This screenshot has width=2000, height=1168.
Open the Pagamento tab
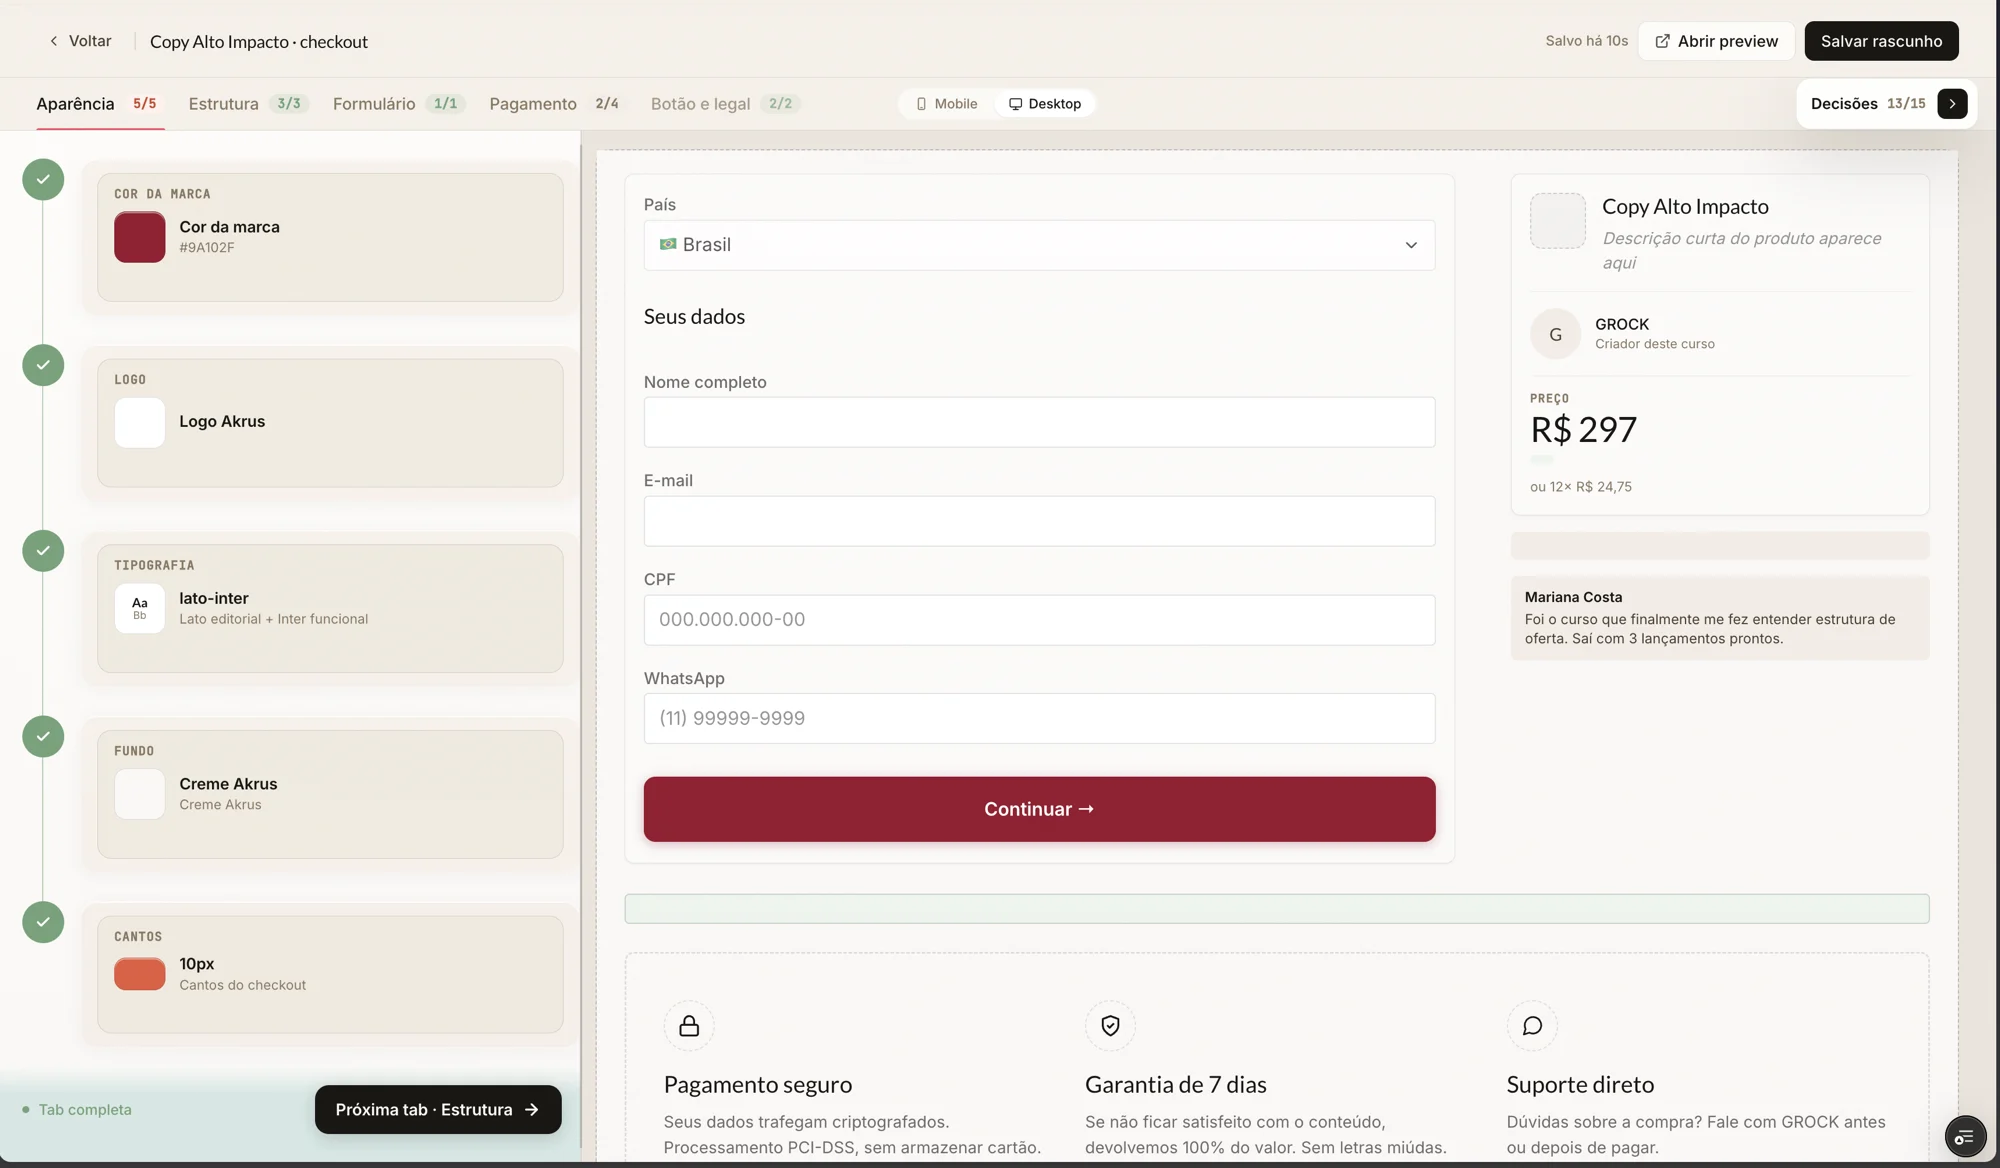pyautogui.click(x=555, y=104)
